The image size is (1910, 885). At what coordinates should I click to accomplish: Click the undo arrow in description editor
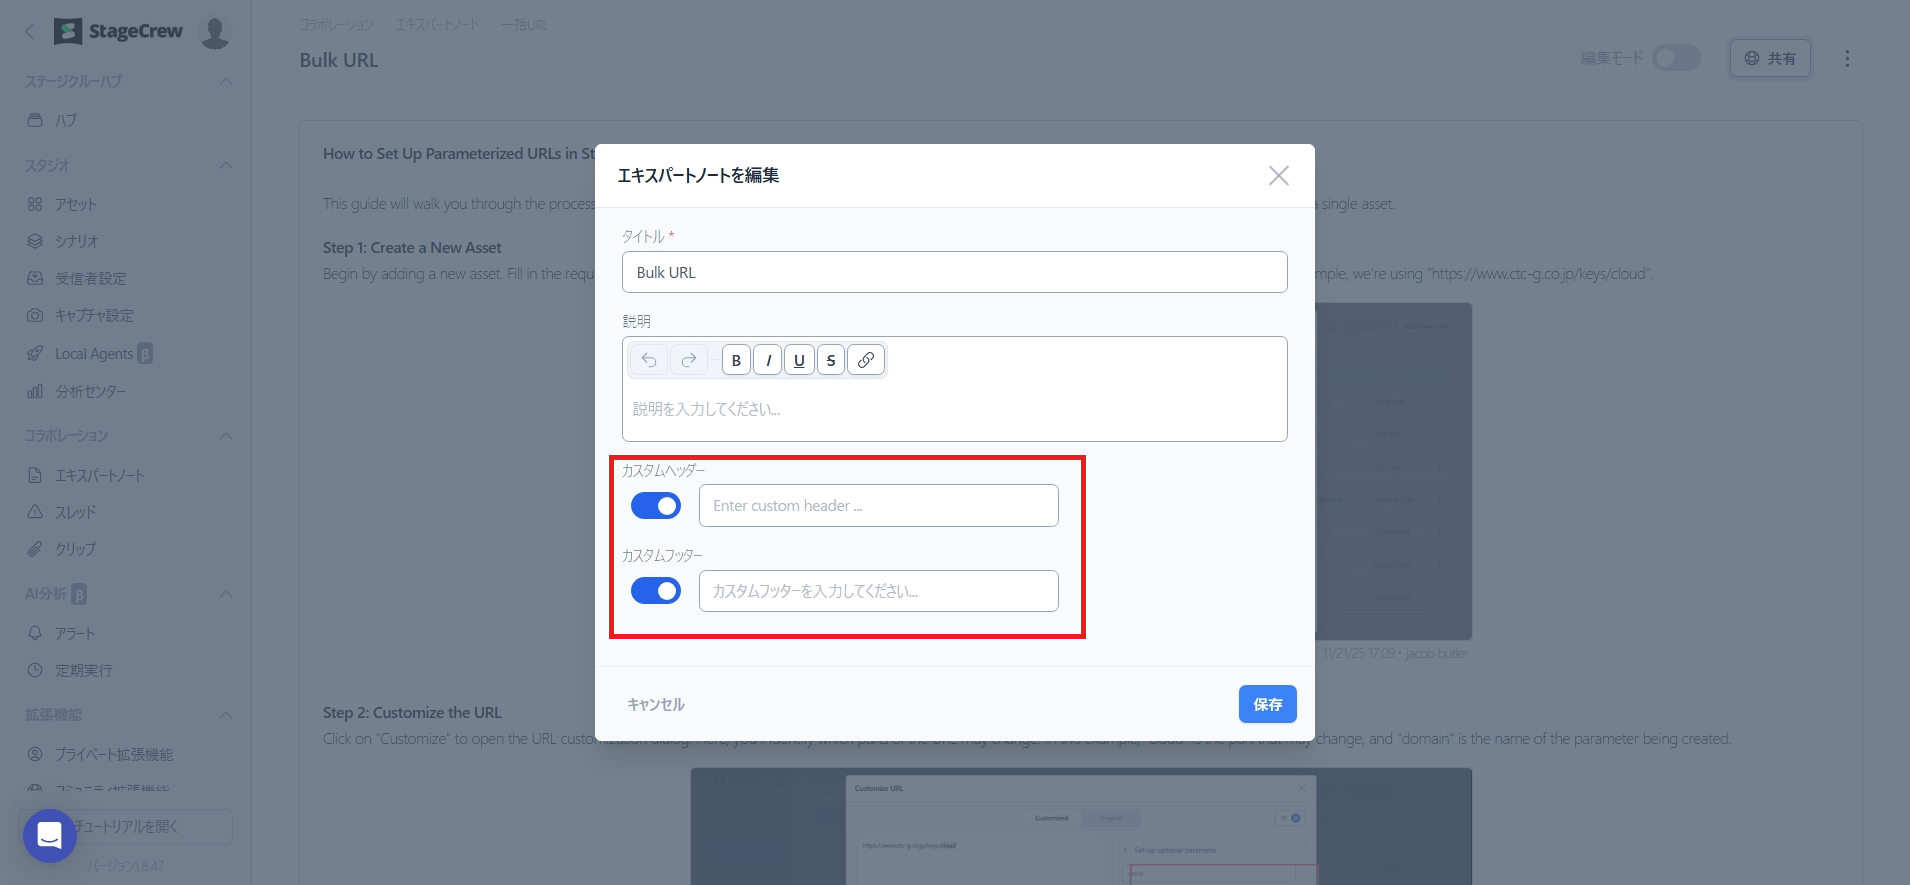pos(649,360)
